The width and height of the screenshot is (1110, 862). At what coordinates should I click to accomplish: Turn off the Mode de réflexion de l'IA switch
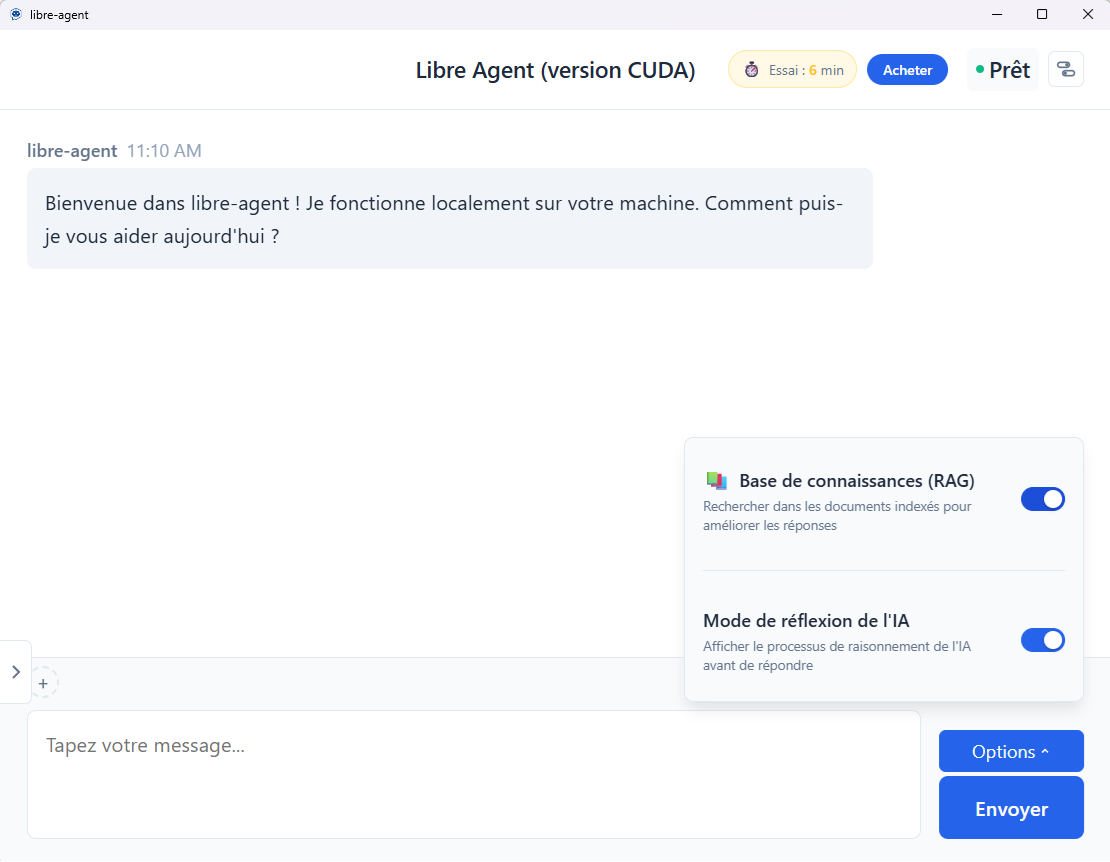pyautogui.click(x=1042, y=640)
